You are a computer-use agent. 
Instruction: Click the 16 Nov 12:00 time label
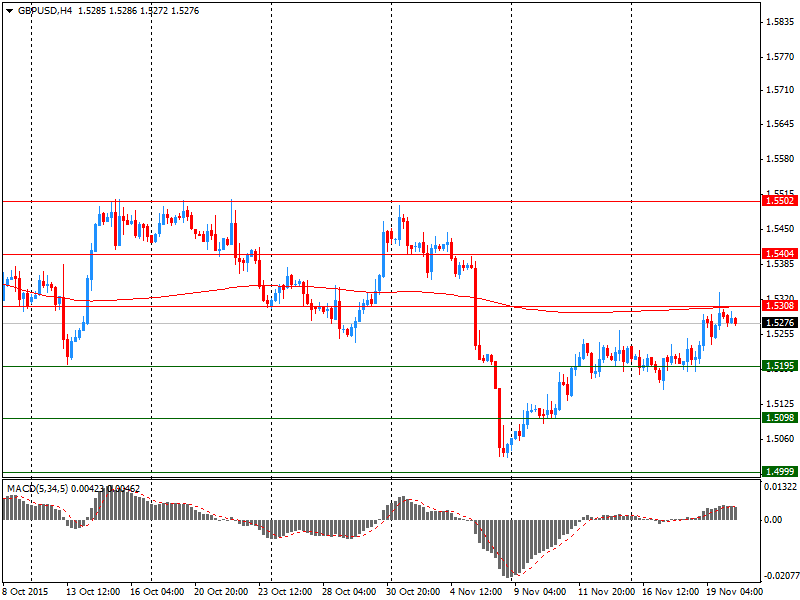670,592
